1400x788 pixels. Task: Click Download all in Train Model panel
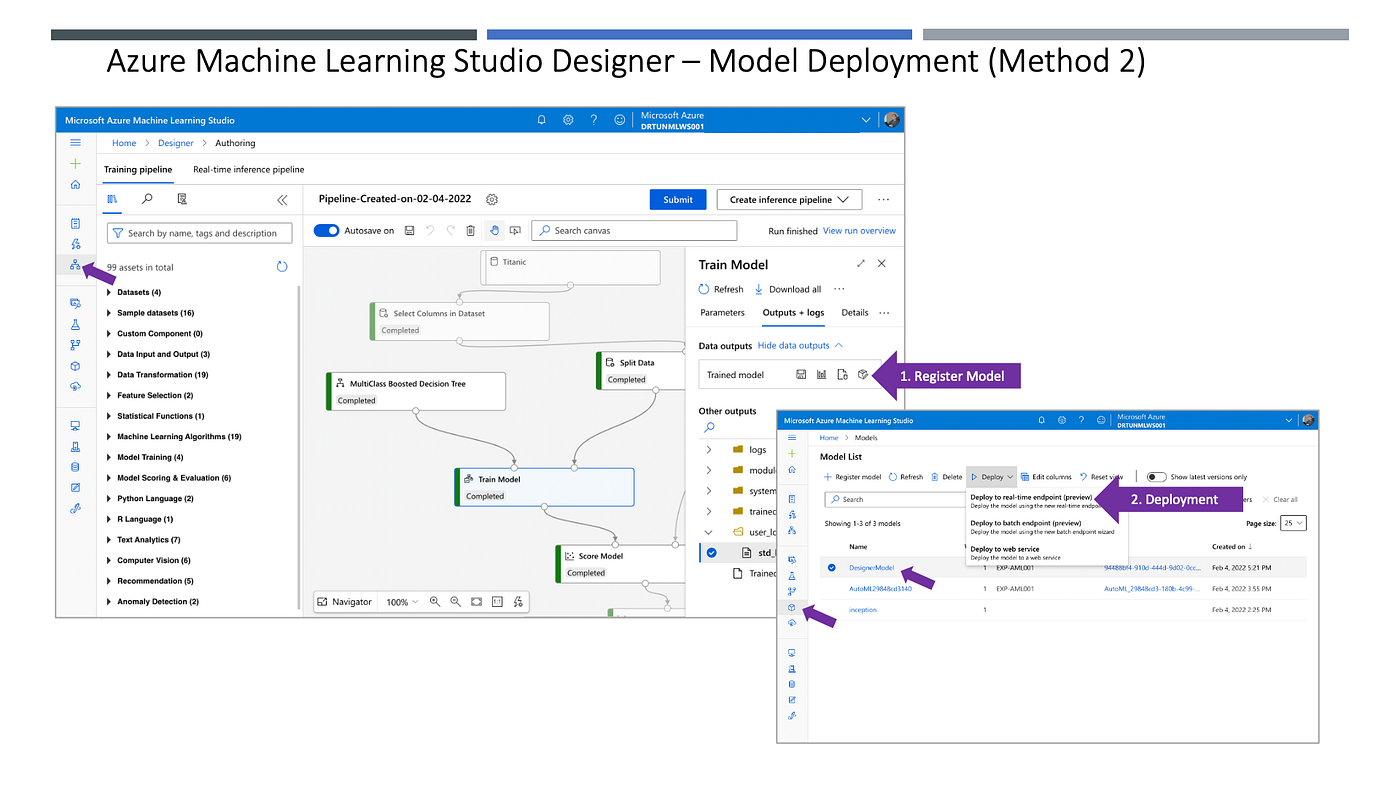click(x=788, y=289)
